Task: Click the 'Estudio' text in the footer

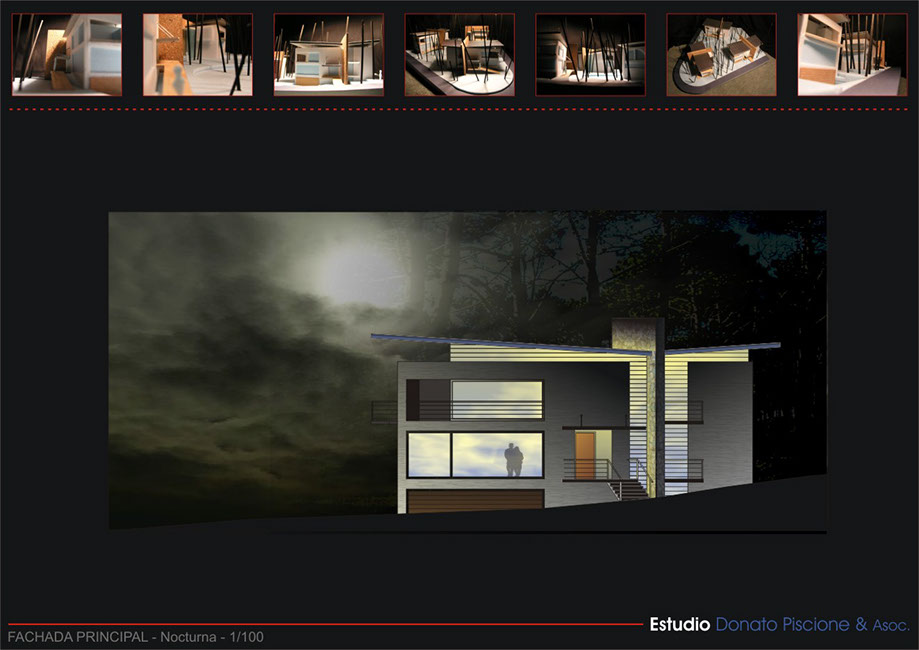Action: click(x=680, y=625)
